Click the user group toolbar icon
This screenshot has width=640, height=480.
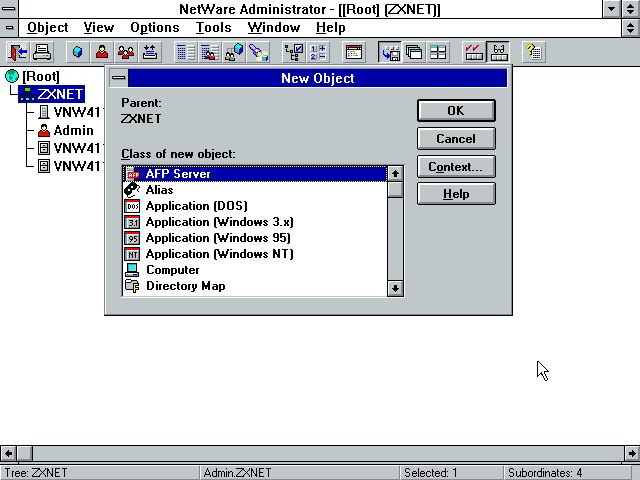point(126,52)
